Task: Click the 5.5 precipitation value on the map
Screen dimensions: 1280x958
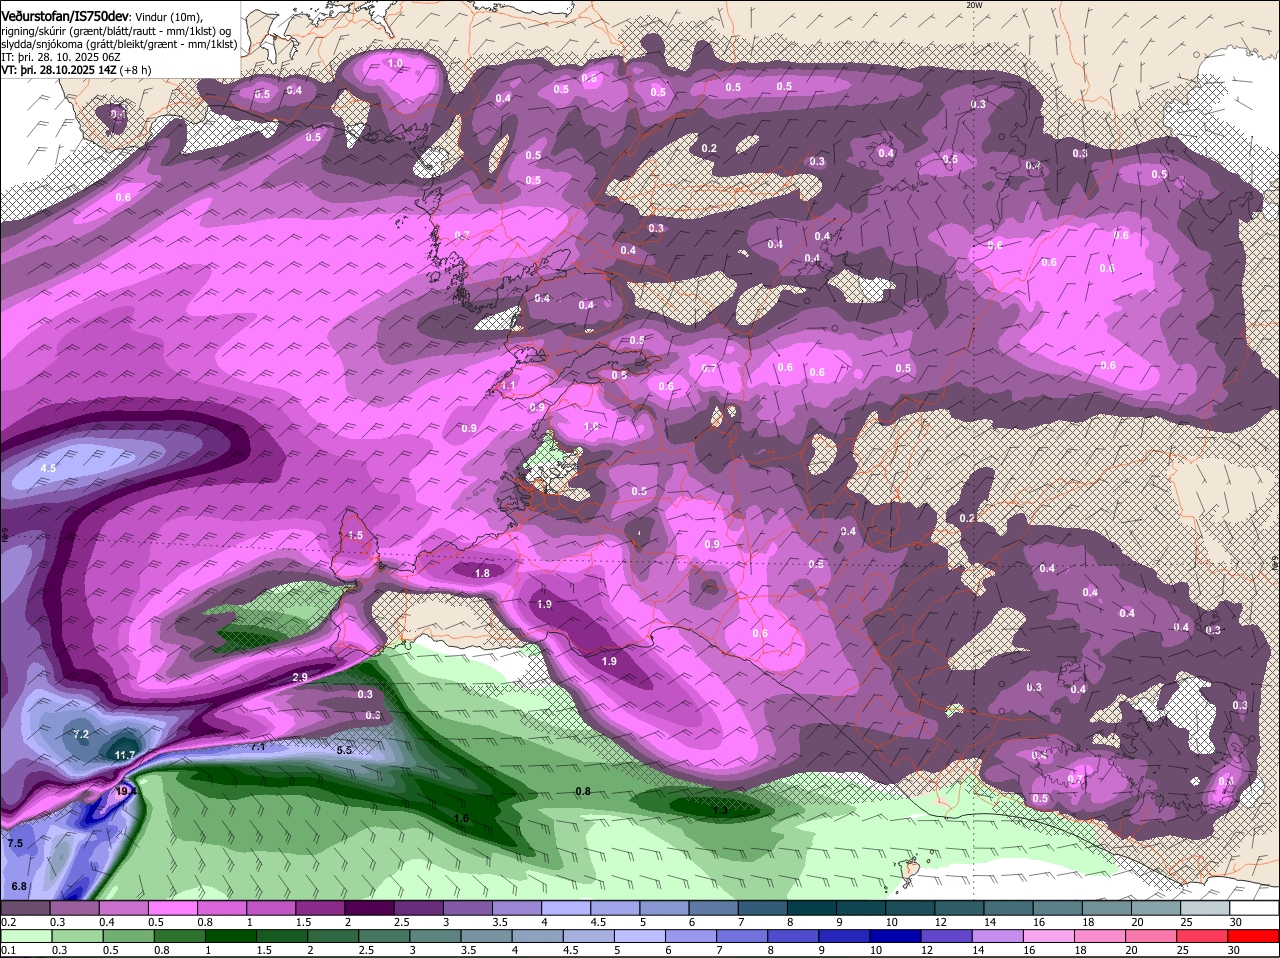Action: pyautogui.click(x=344, y=750)
